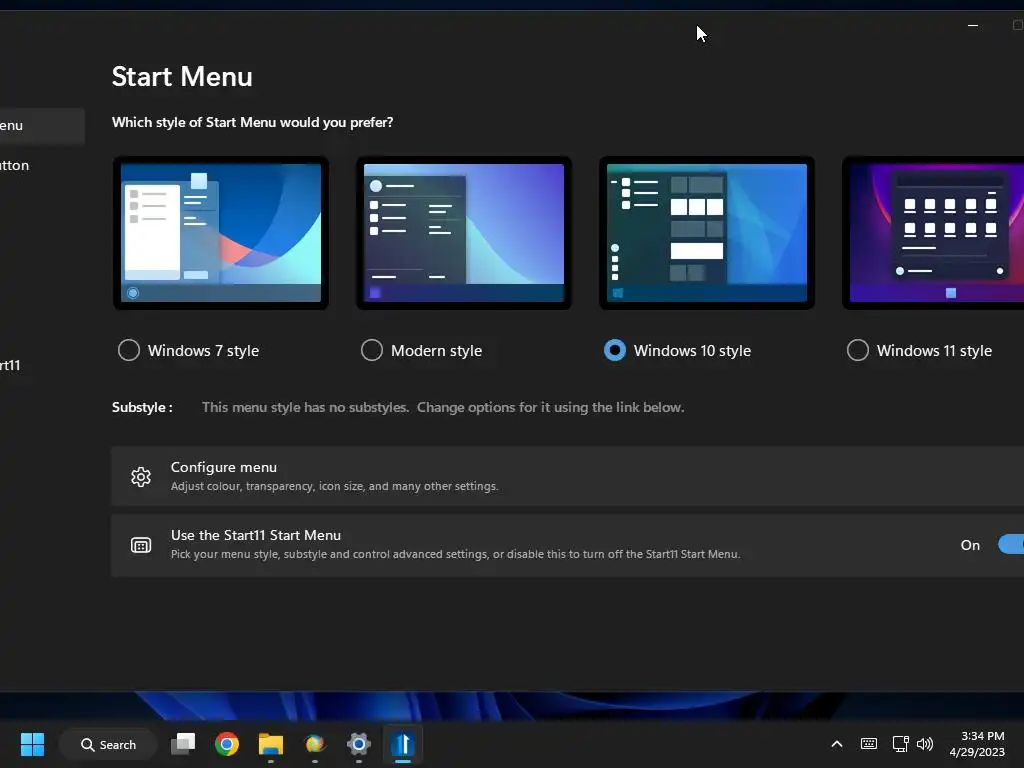Open Task View from the taskbar
This screenshot has height=768, width=1024.
(x=183, y=744)
